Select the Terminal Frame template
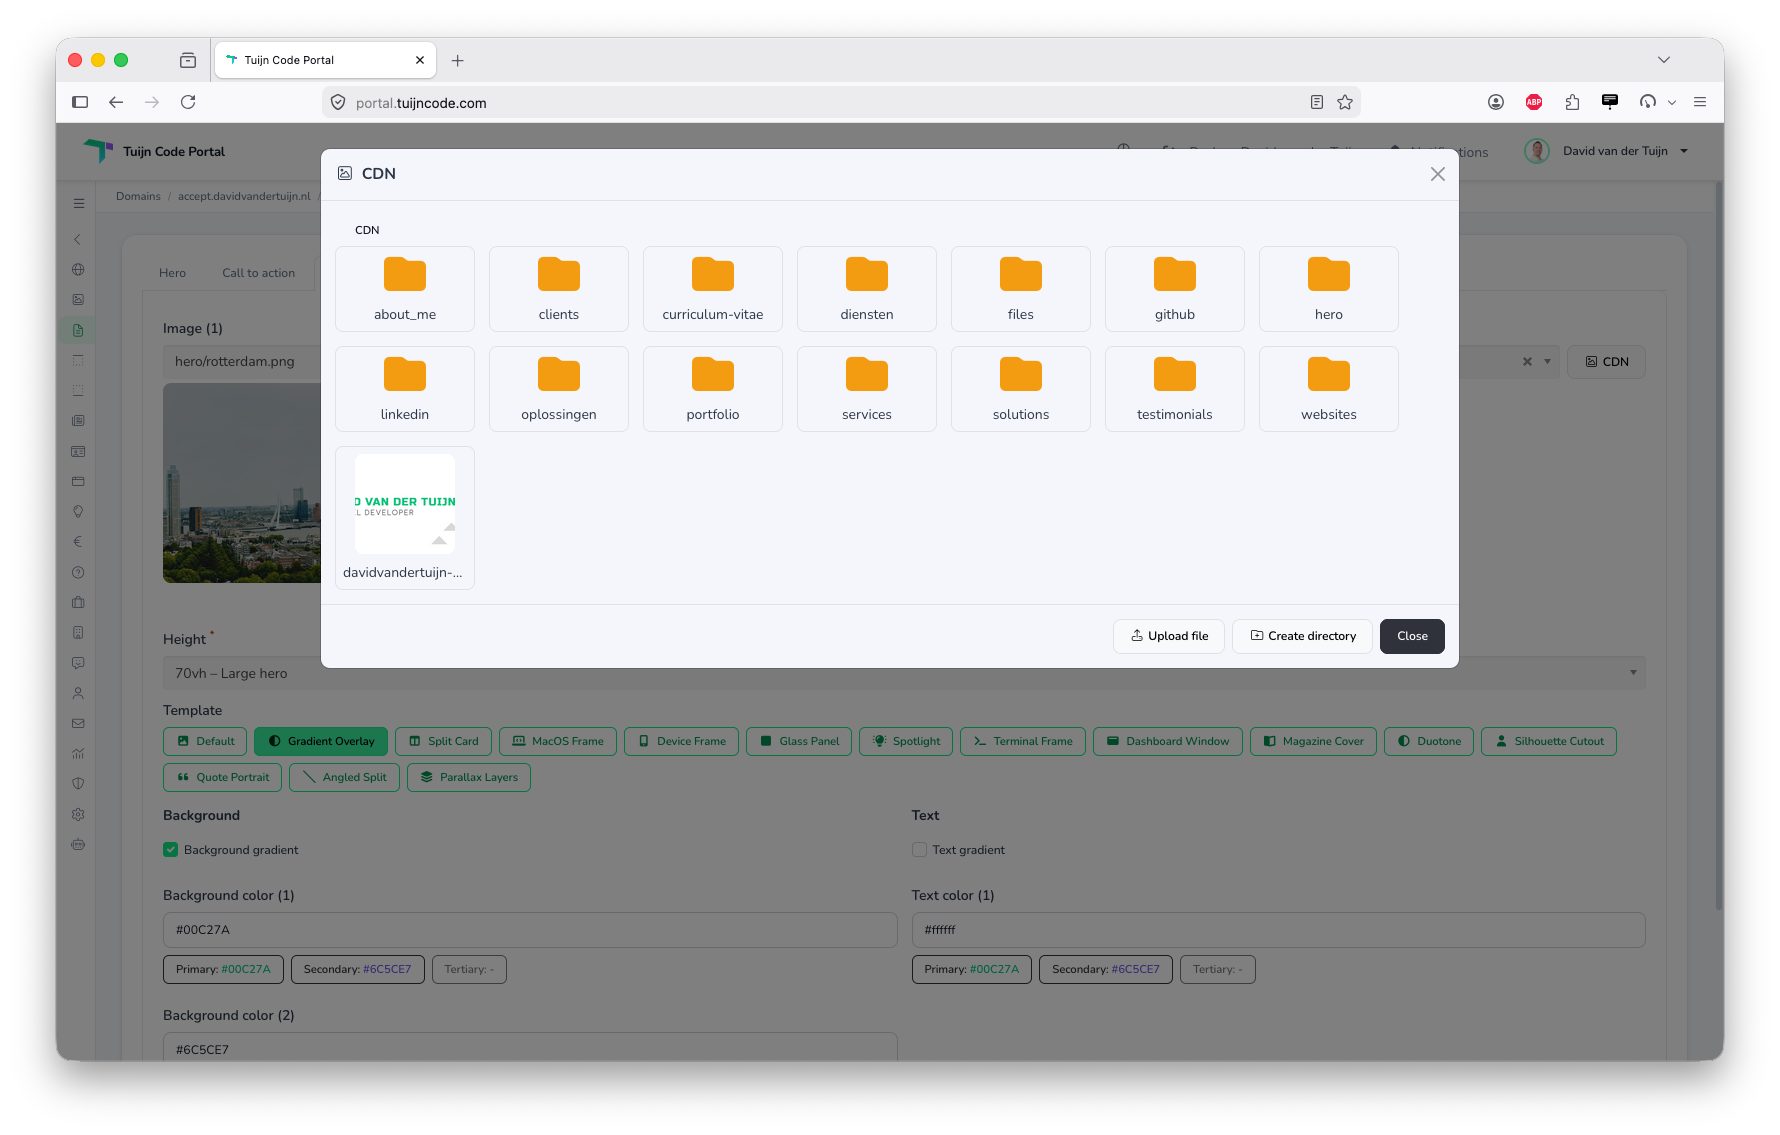1780x1135 pixels. 1023,741
